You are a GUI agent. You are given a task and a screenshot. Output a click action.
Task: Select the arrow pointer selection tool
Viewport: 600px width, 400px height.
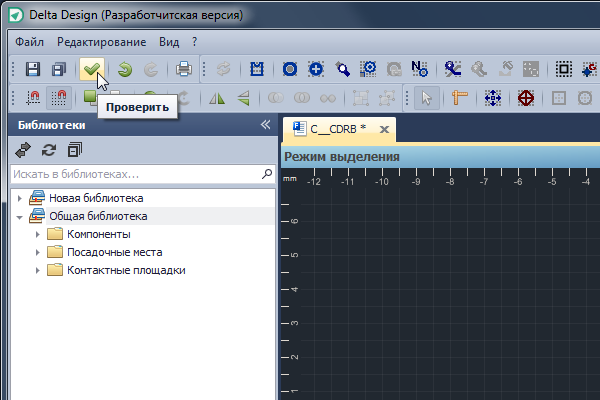tap(427, 98)
